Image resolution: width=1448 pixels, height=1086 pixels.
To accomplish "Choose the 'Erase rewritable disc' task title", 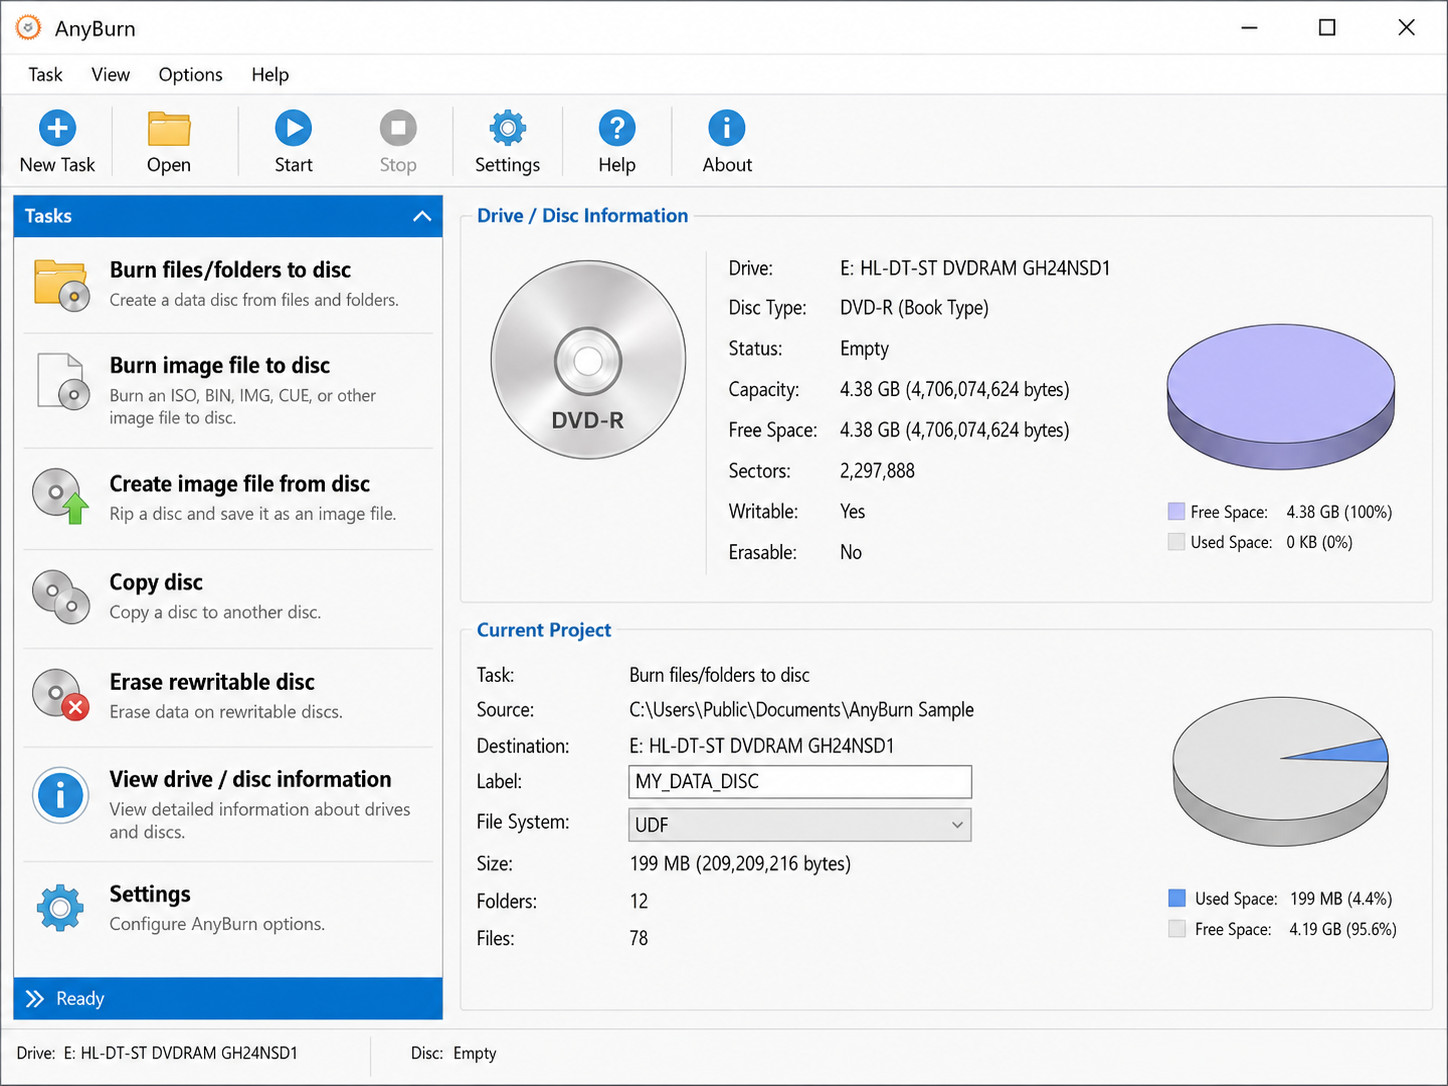I will click(212, 682).
